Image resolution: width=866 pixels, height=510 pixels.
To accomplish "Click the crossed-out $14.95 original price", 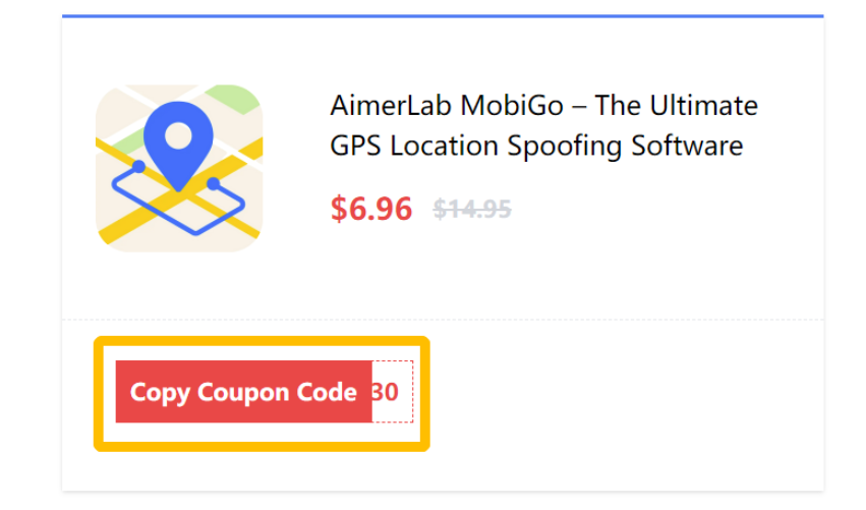I will point(472,209).
